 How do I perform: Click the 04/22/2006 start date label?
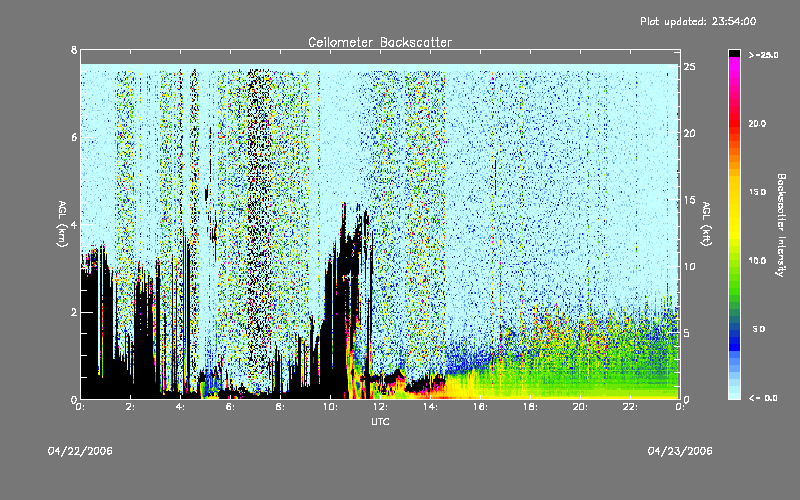[x=80, y=451]
